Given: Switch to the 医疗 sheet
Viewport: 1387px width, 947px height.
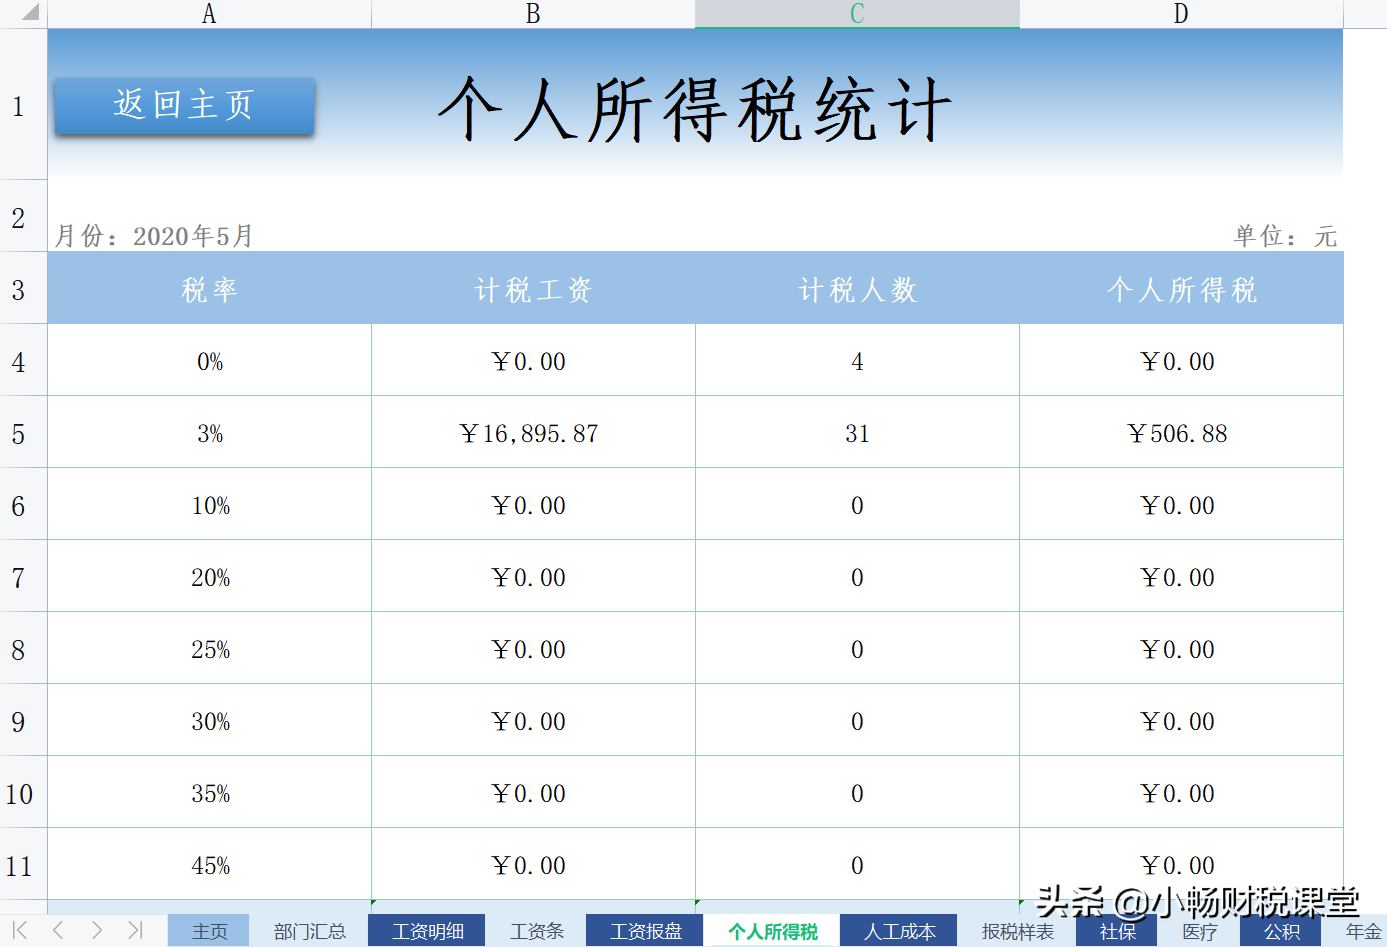Looking at the screenshot, I should tap(1199, 931).
